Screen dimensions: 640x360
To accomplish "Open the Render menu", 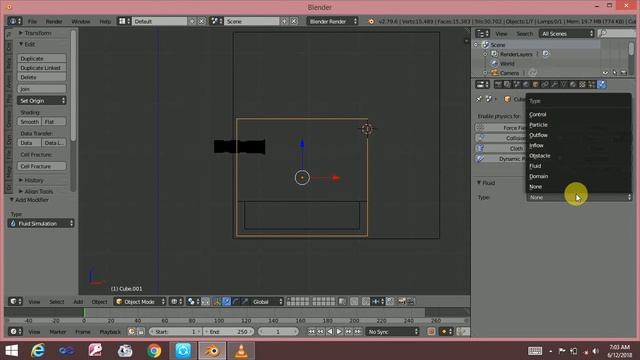I will [54, 21].
